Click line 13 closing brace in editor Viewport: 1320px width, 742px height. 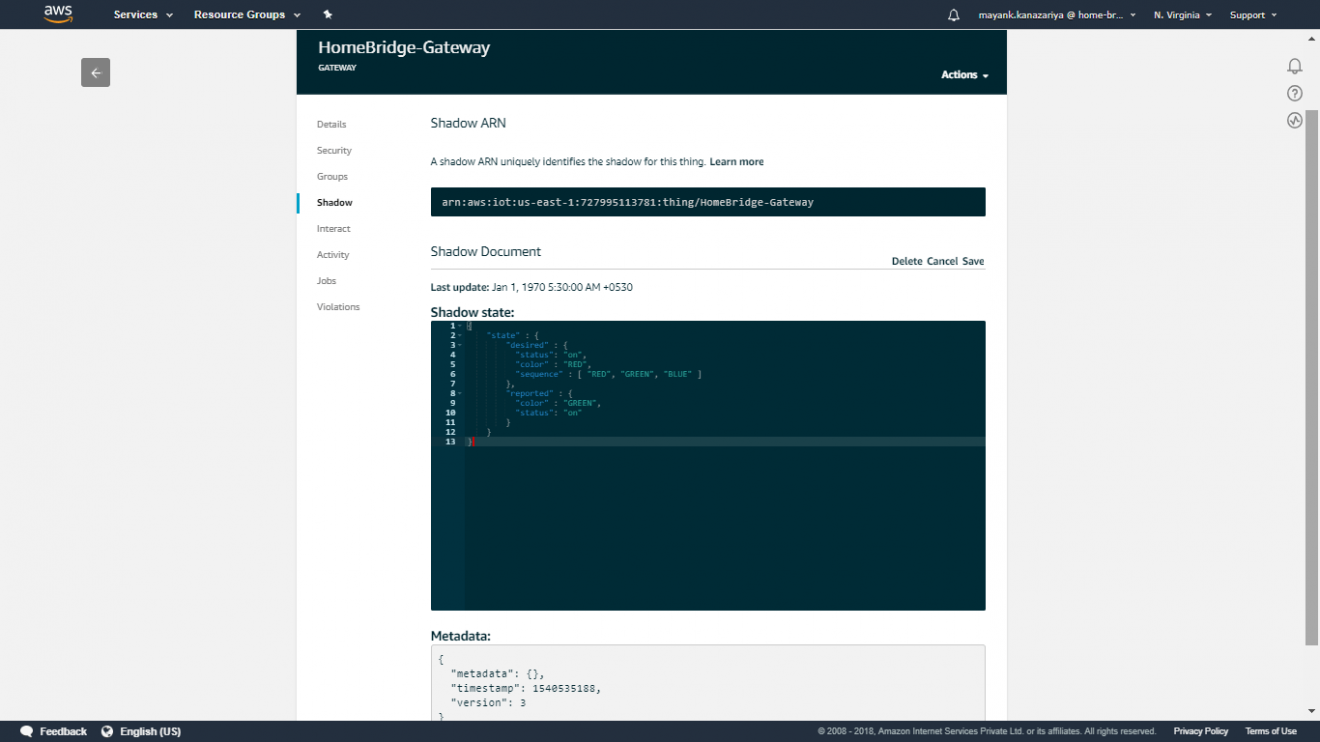coord(470,441)
